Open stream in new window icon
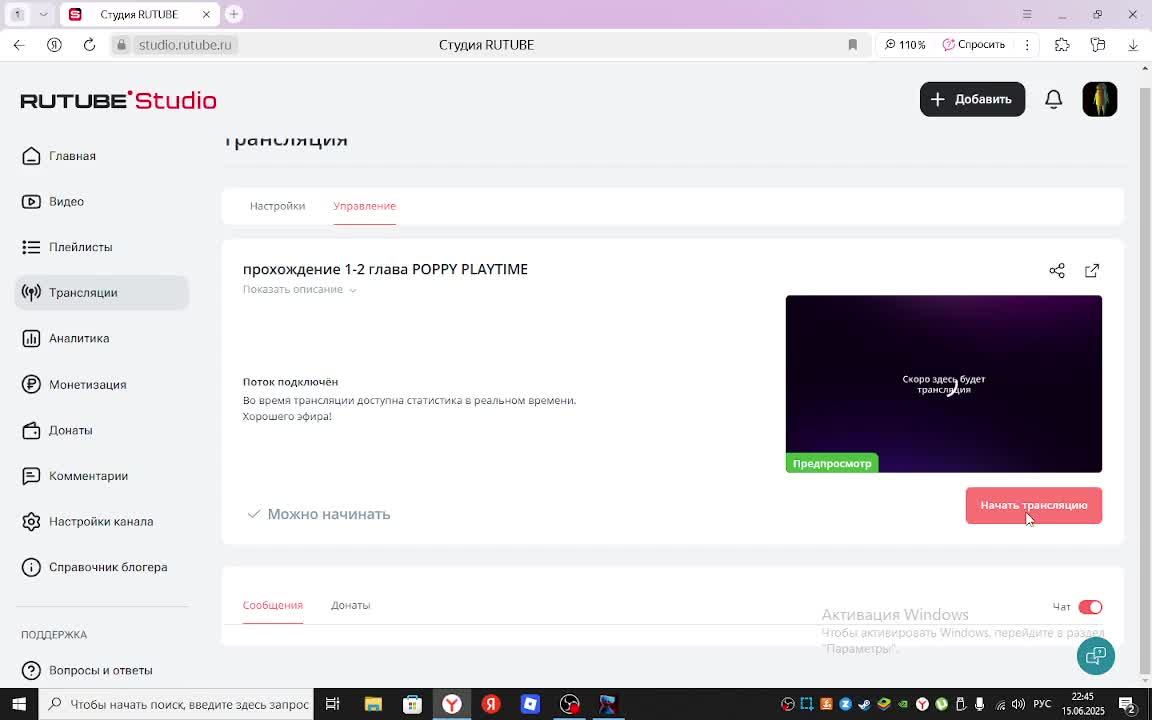 point(1092,270)
